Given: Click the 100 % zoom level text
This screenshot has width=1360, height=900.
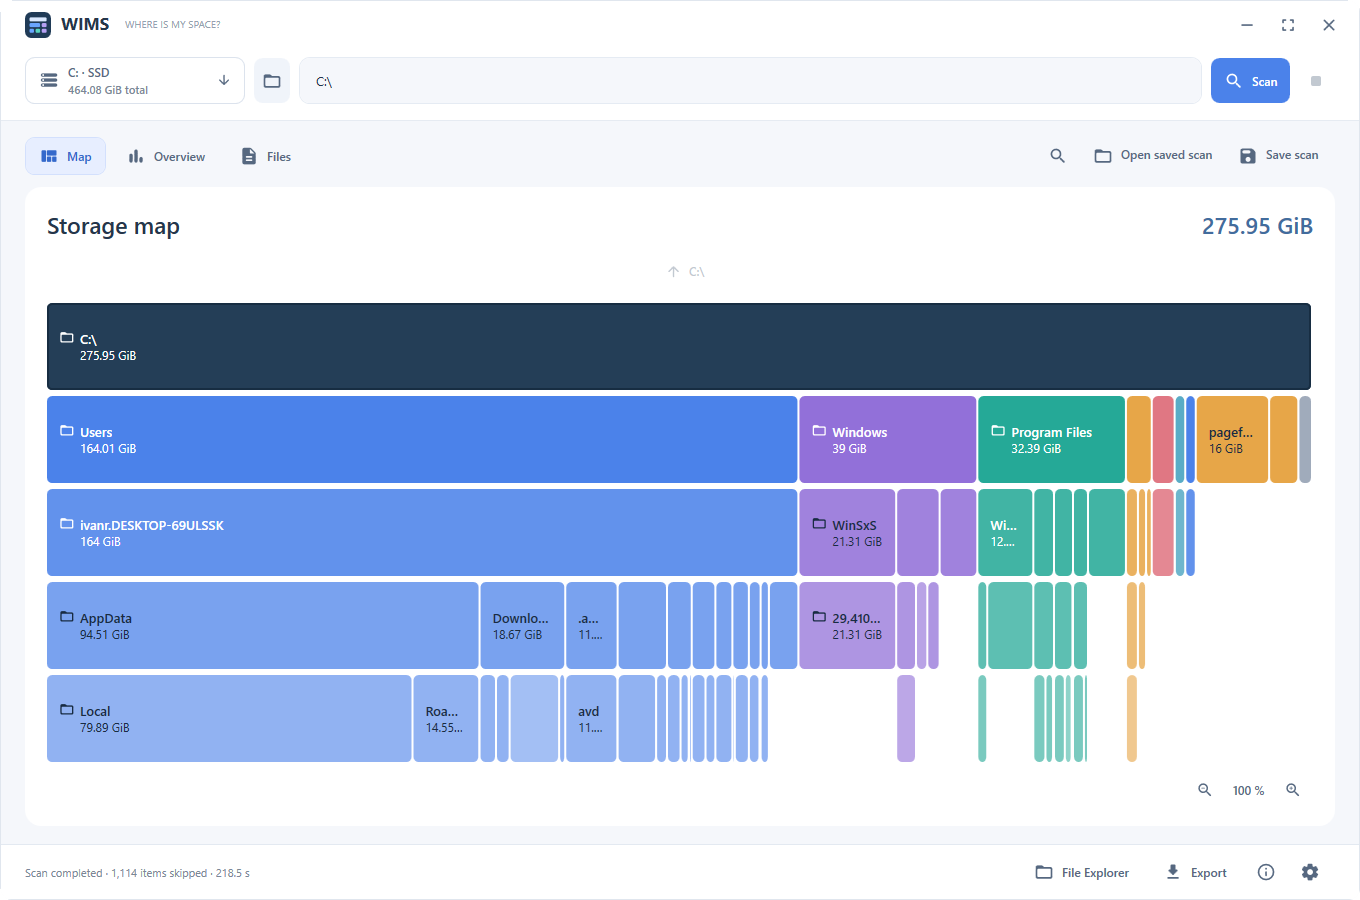Looking at the screenshot, I should click(x=1248, y=791).
